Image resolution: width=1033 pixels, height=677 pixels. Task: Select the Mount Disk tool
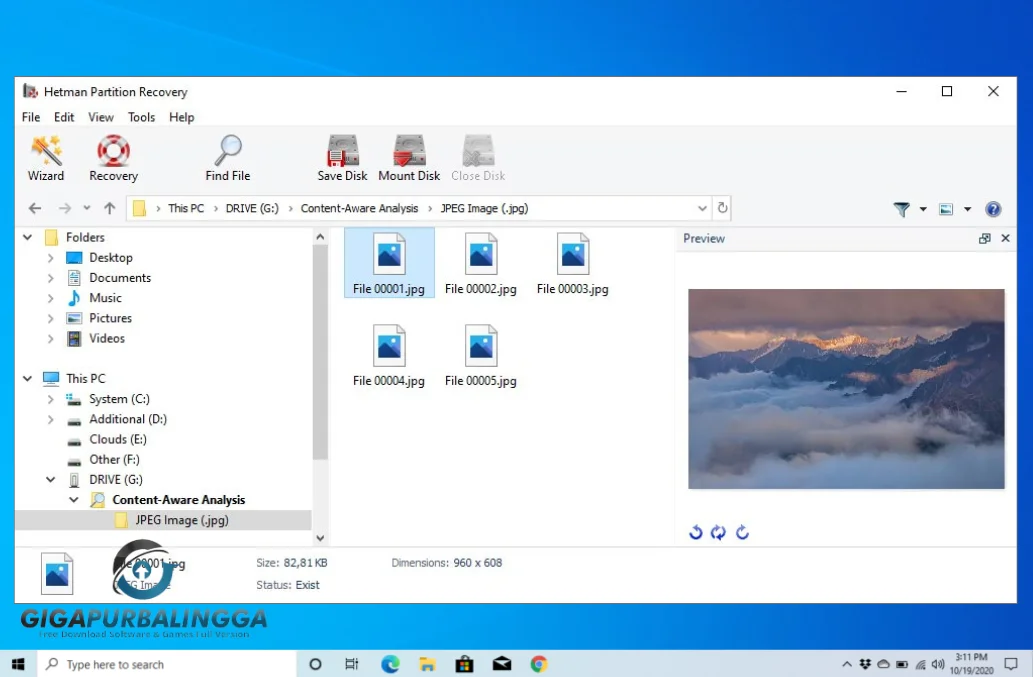click(x=409, y=156)
